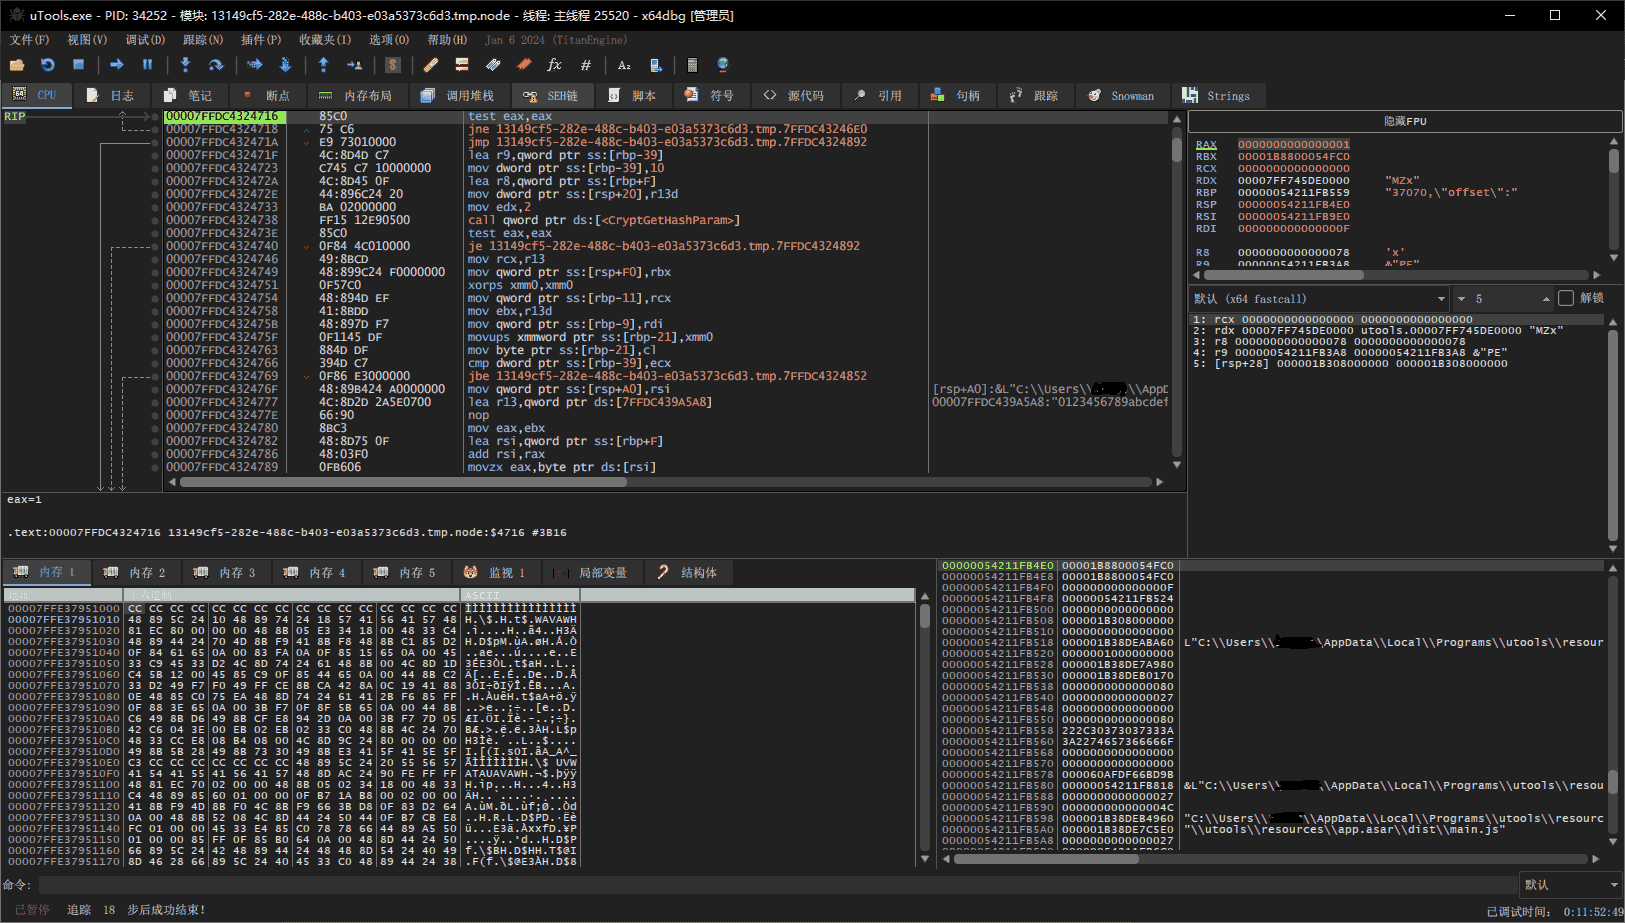Switch to the Strings tab
Image resolution: width=1625 pixels, height=923 pixels.
pyautogui.click(x=1217, y=96)
